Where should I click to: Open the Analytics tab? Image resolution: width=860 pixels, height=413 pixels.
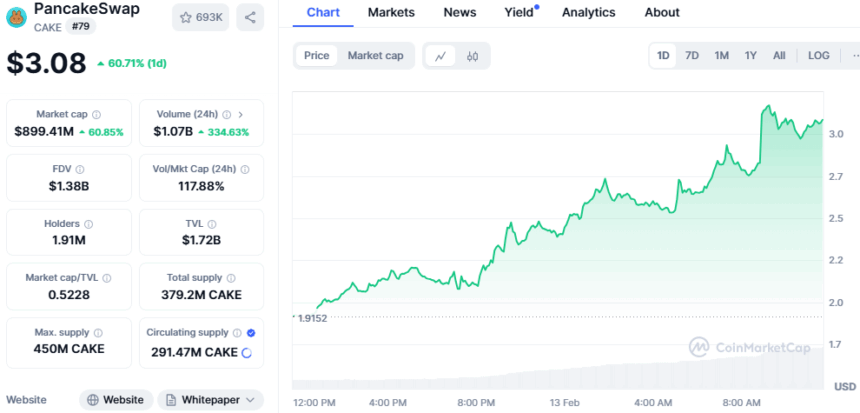[589, 12]
